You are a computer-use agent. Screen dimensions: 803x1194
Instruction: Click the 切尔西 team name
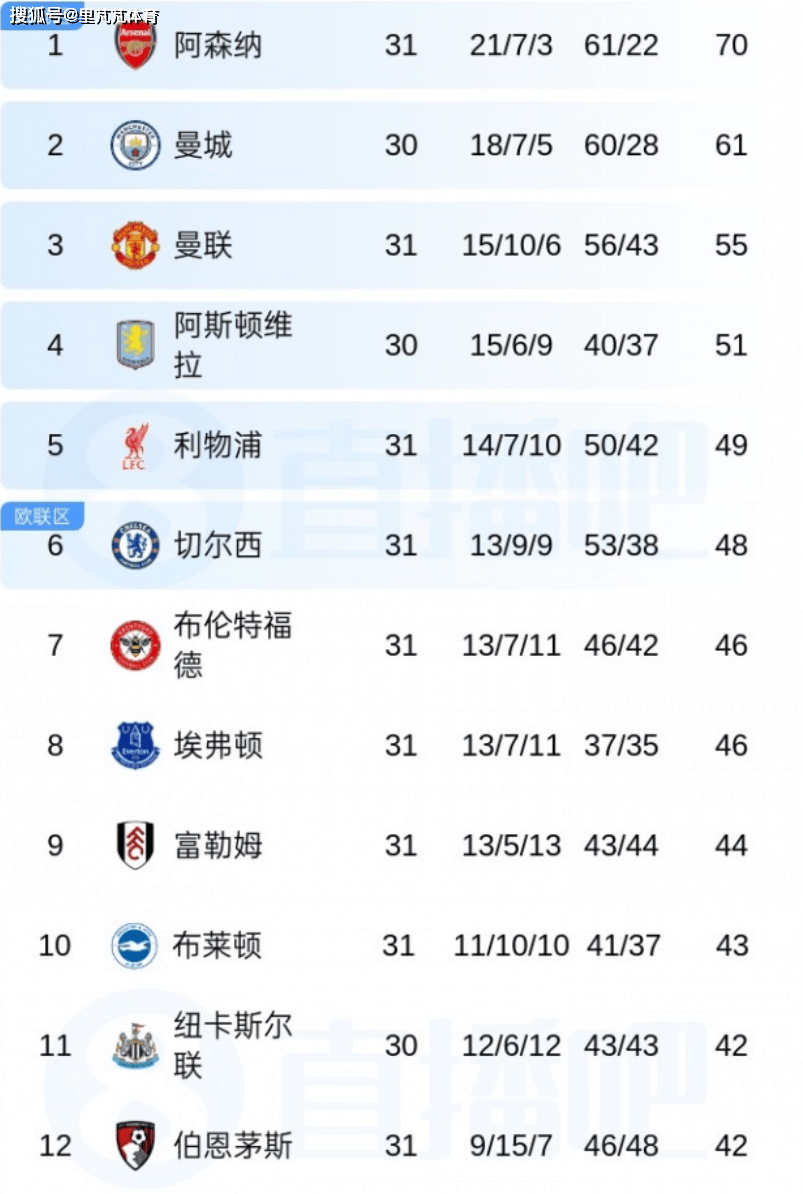click(x=218, y=545)
